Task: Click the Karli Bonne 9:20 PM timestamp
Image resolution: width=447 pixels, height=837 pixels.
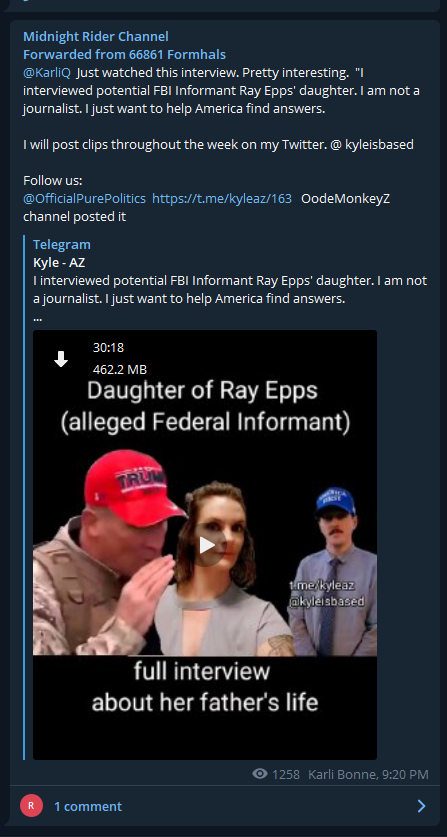Action: click(x=368, y=774)
